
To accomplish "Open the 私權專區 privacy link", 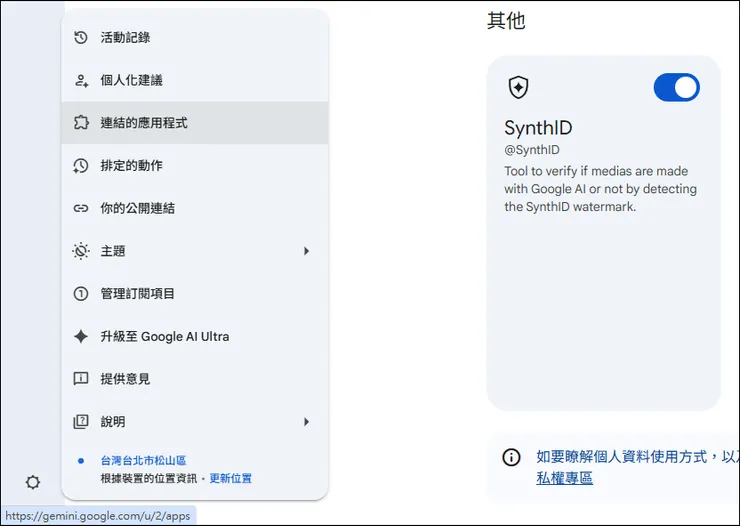I will 564,478.
